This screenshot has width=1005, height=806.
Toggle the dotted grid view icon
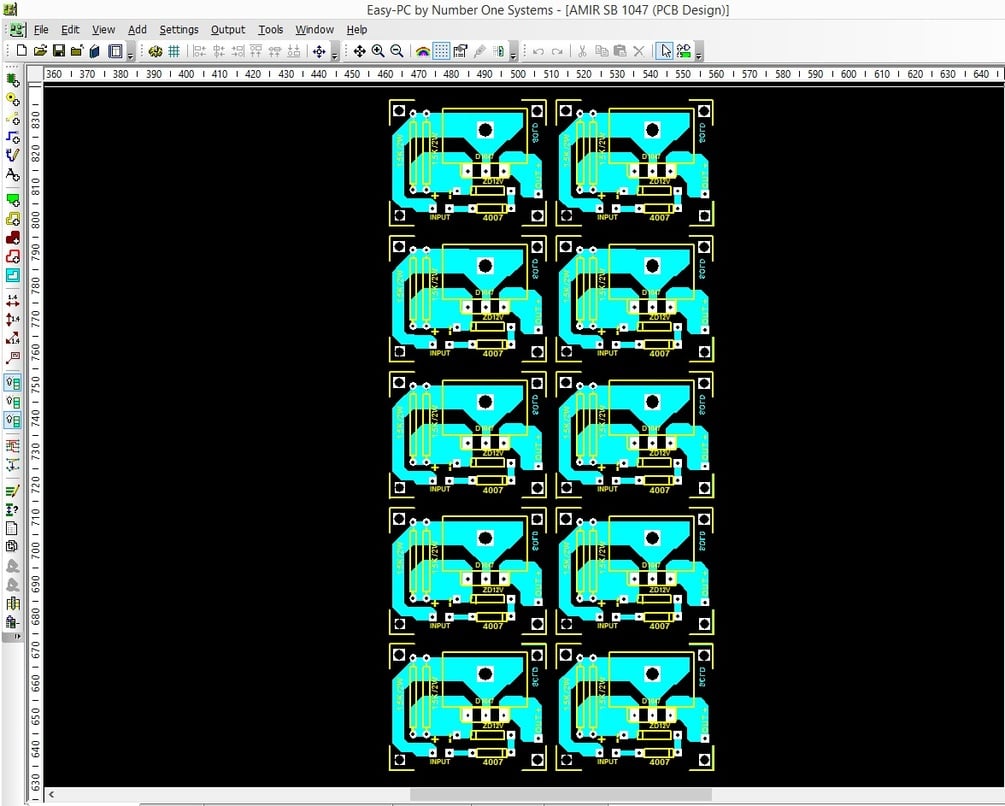442,50
